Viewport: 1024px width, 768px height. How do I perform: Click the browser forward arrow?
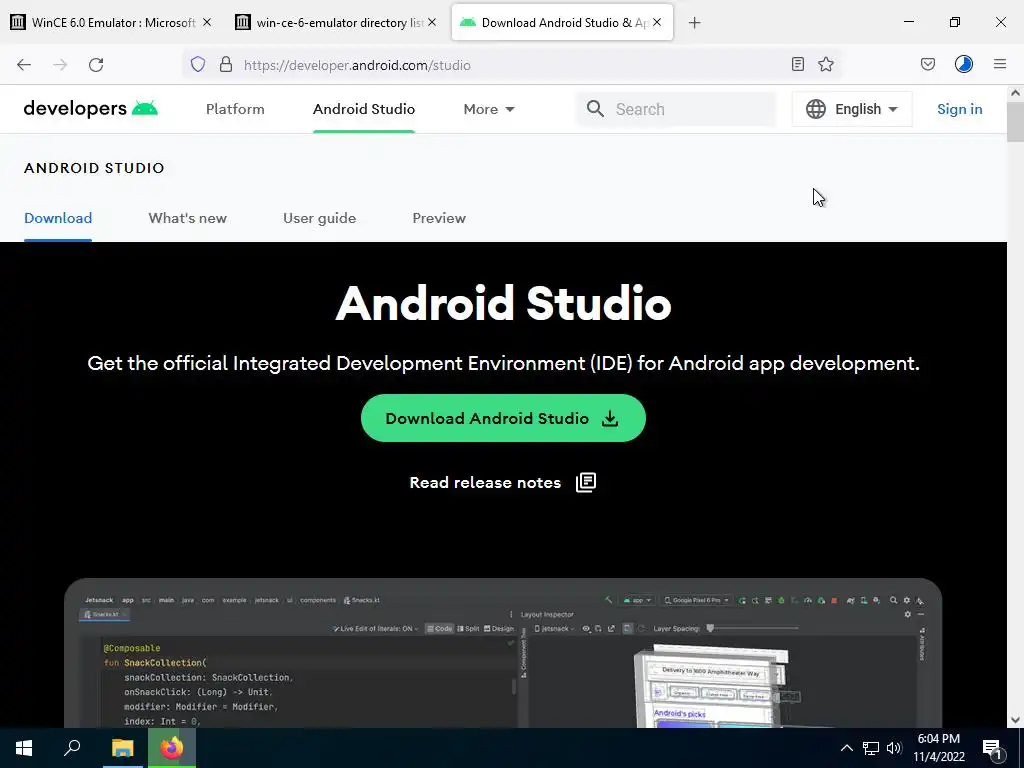click(60, 65)
